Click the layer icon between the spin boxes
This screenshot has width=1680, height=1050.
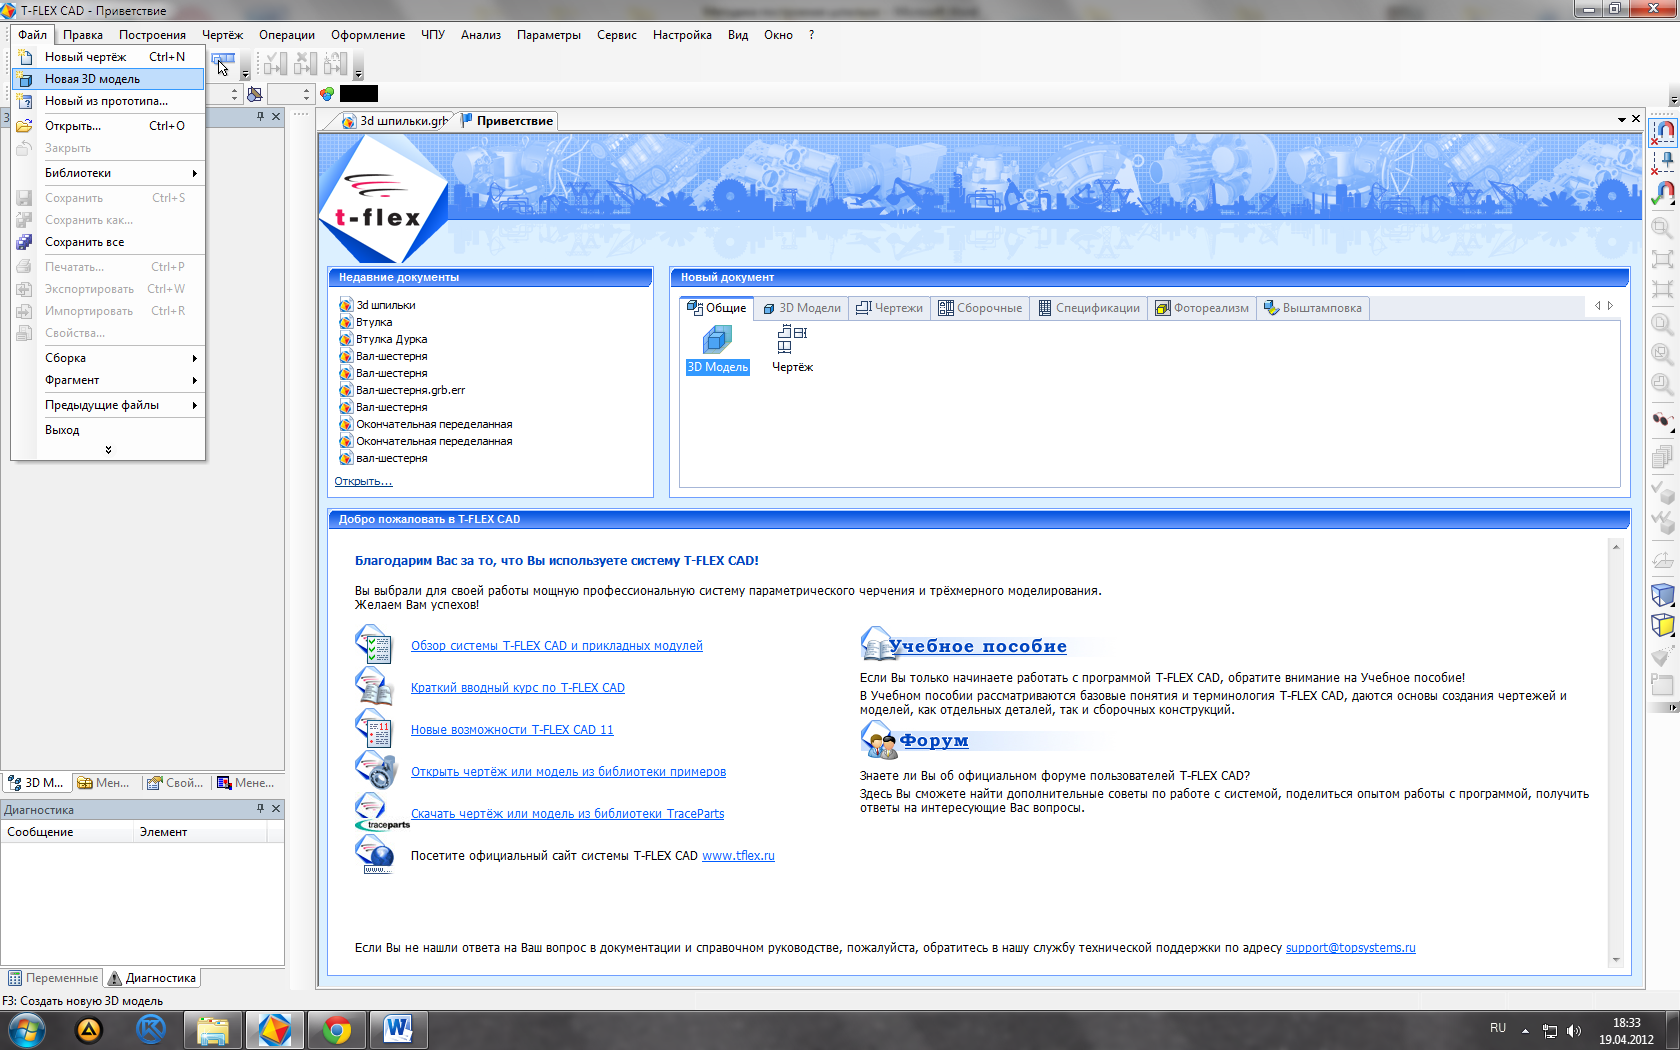pyautogui.click(x=255, y=94)
